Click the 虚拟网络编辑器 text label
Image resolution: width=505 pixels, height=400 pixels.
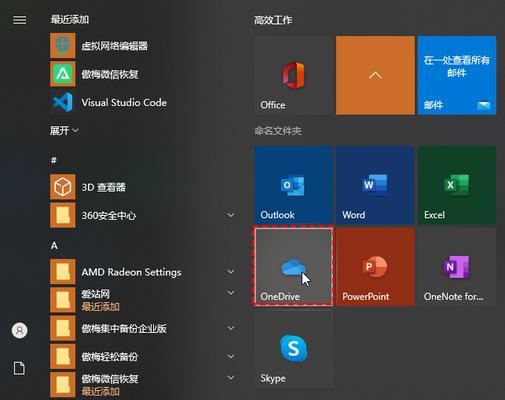(x=115, y=46)
